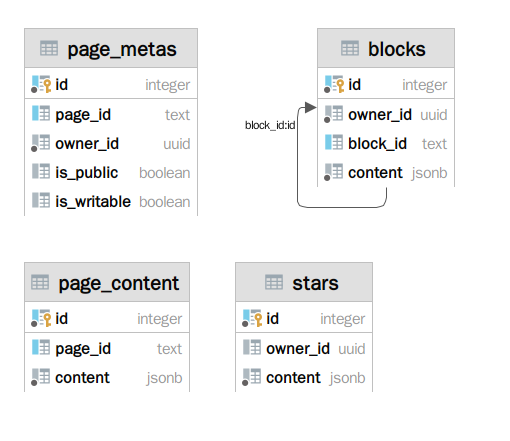The image size is (510, 441).
Task: Click the stars table header icon
Action: pyautogui.click(x=274, y=282)
